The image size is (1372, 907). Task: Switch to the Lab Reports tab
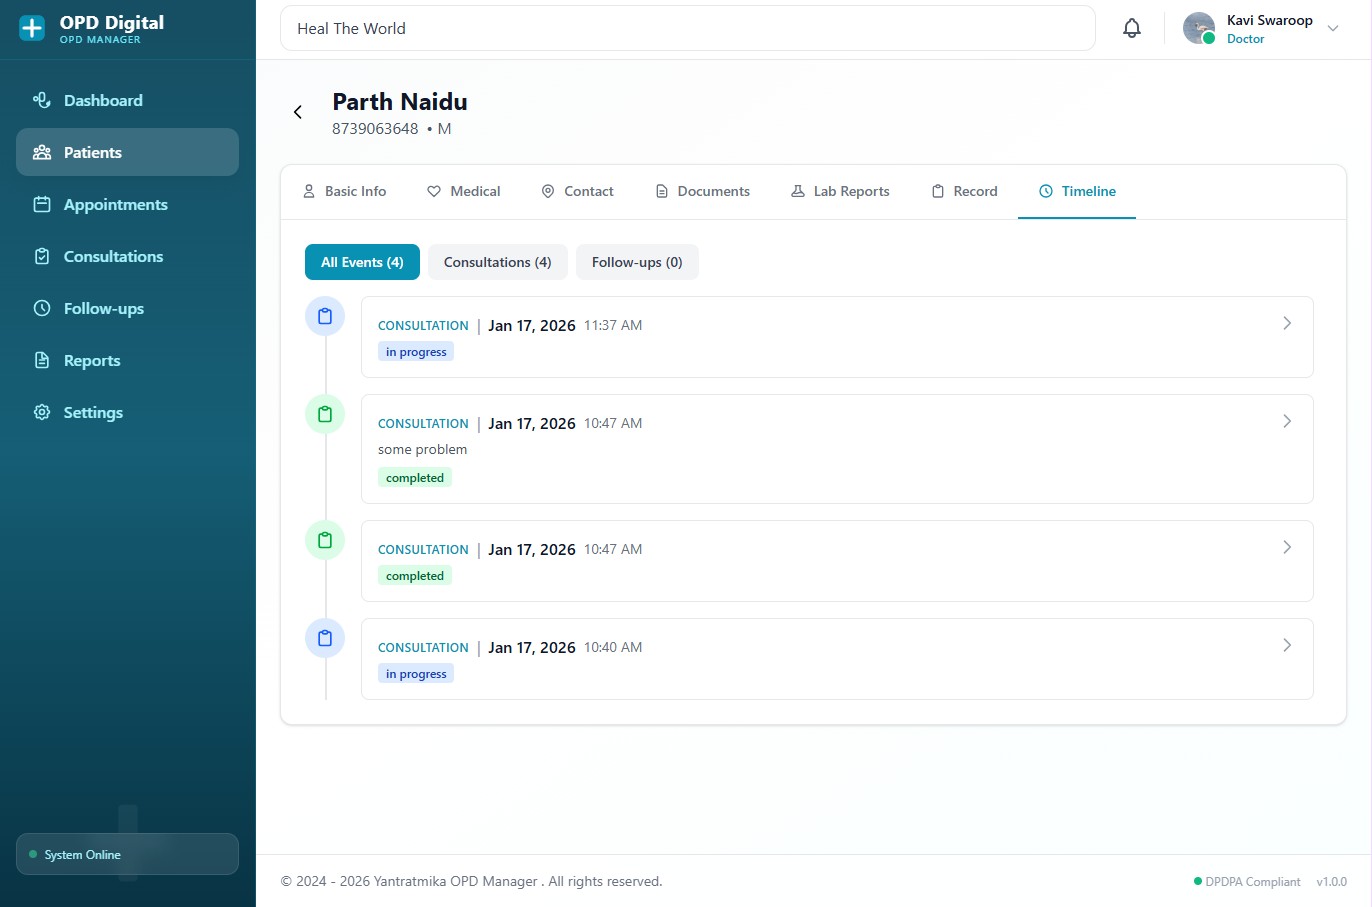[840, 191]
